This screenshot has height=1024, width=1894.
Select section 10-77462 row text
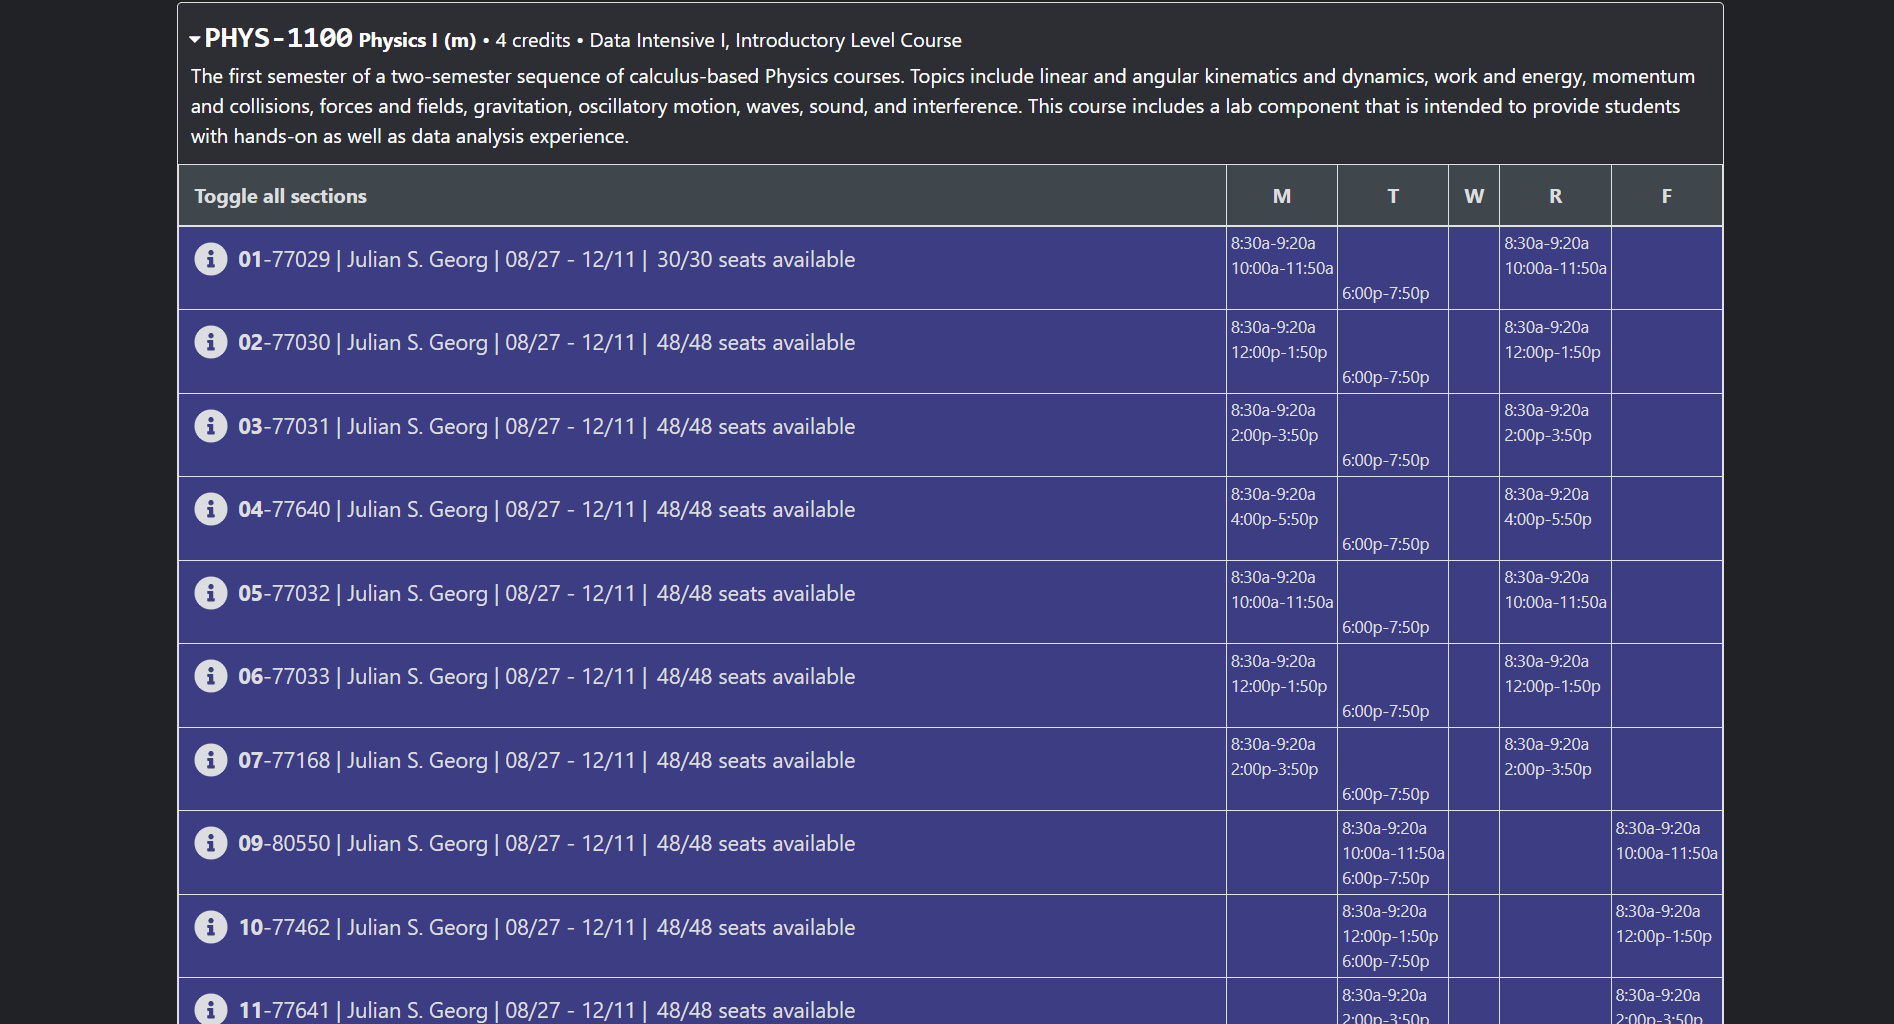[x=546, y=928]
